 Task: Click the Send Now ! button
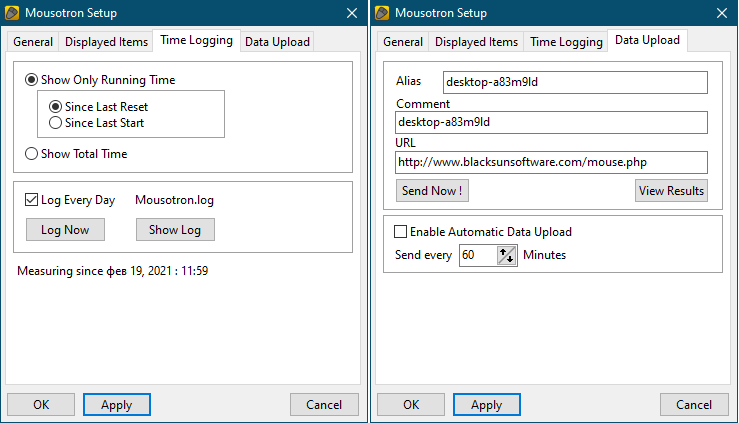[x=432, y=190]
